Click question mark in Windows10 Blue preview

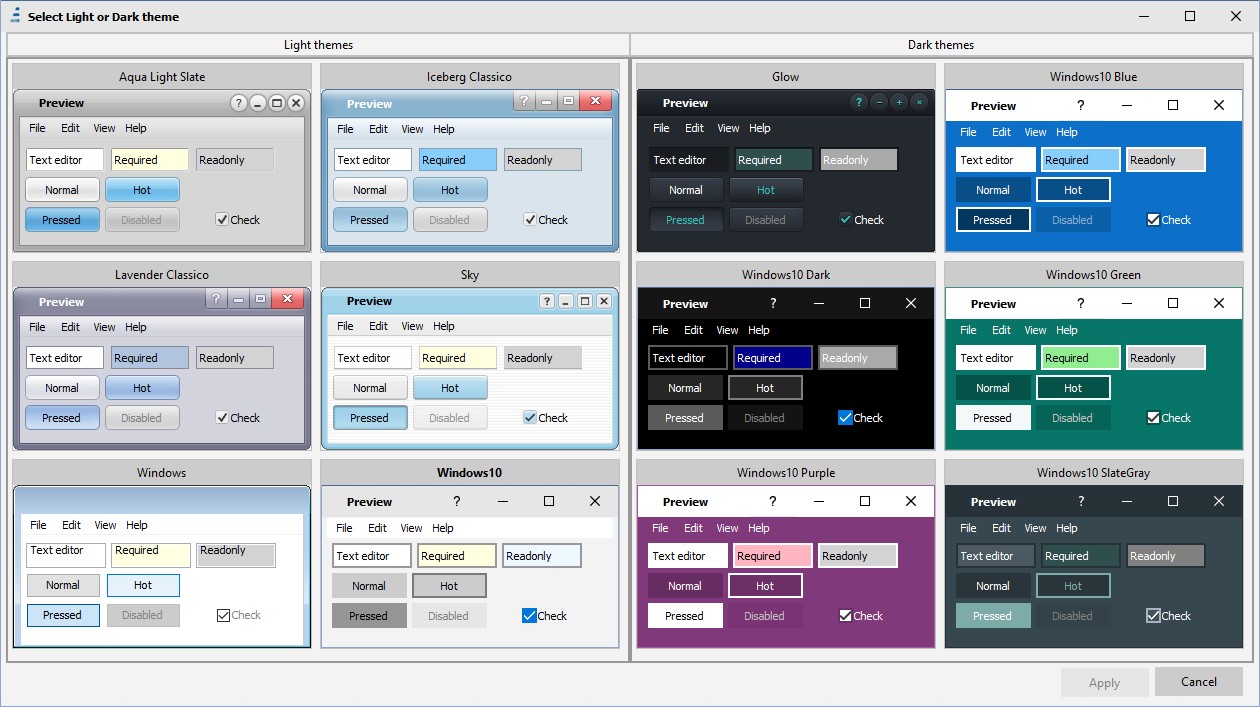coord(1080,105)
